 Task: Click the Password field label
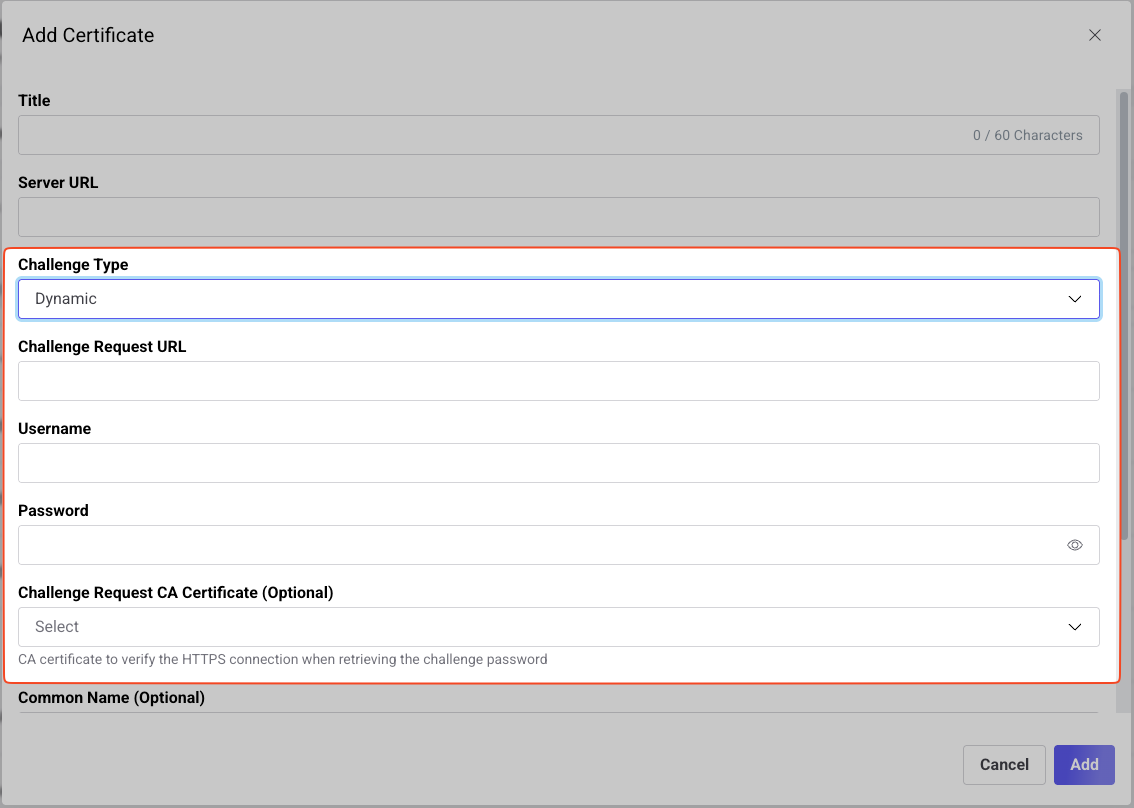coord(53,511)
